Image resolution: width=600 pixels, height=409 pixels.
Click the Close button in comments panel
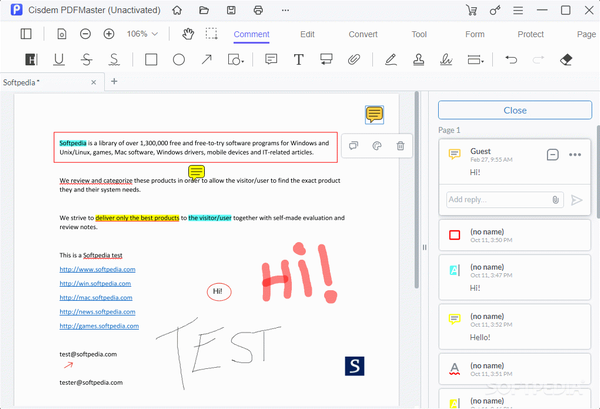(515, 110)
